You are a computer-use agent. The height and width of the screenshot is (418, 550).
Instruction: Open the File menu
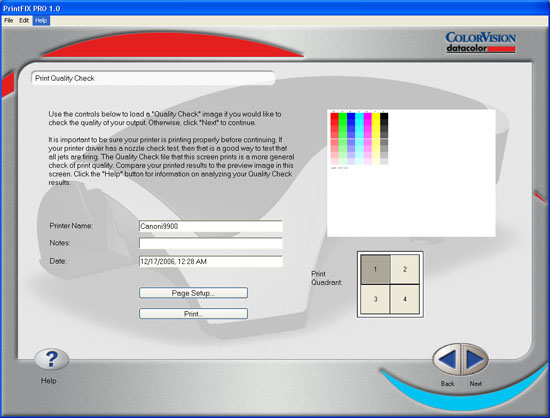[x=8, y=20]
